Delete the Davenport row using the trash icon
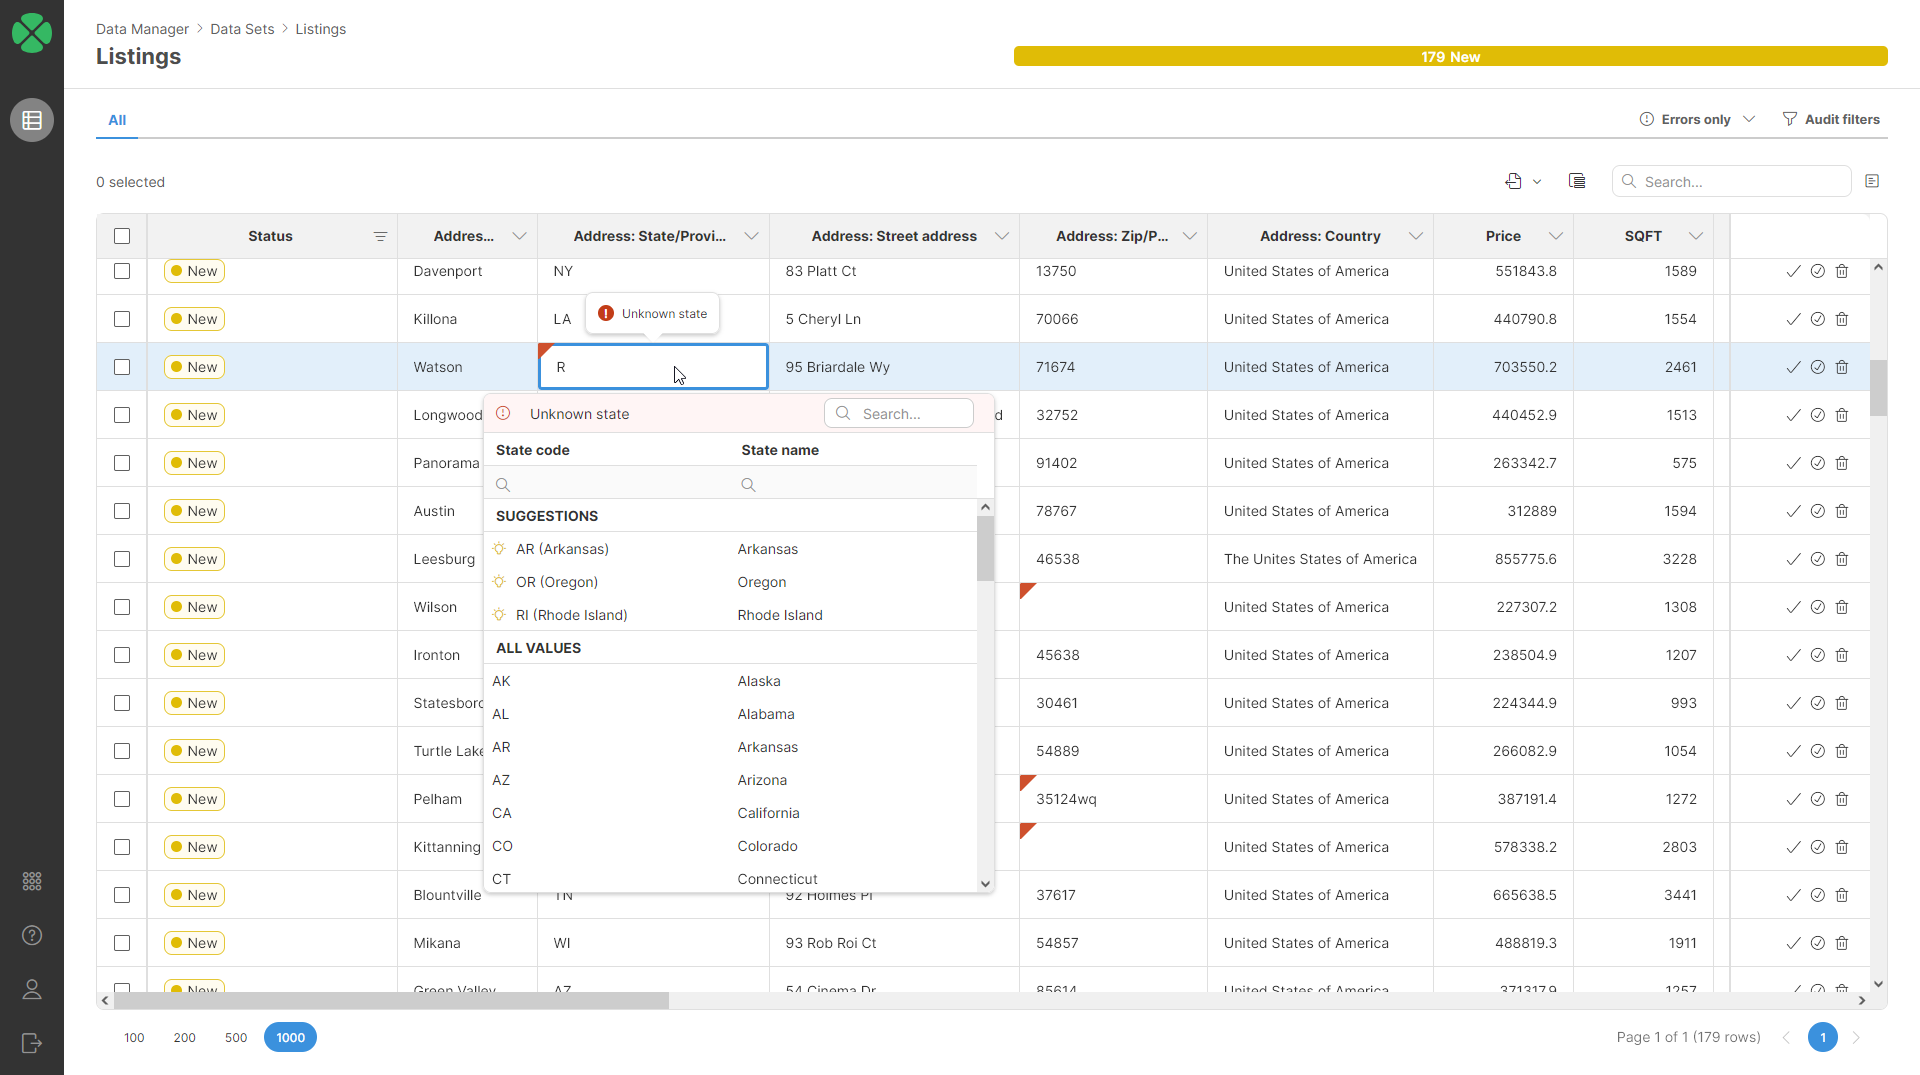Viewport: 1920px width, 1075px height. tap(1843, 271)
